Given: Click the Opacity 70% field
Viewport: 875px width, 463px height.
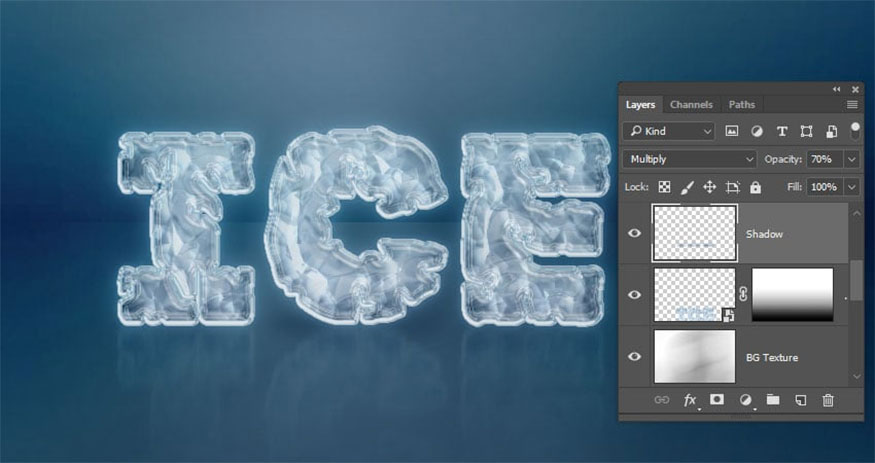Looking at the screenshot, I should (825, 159).
